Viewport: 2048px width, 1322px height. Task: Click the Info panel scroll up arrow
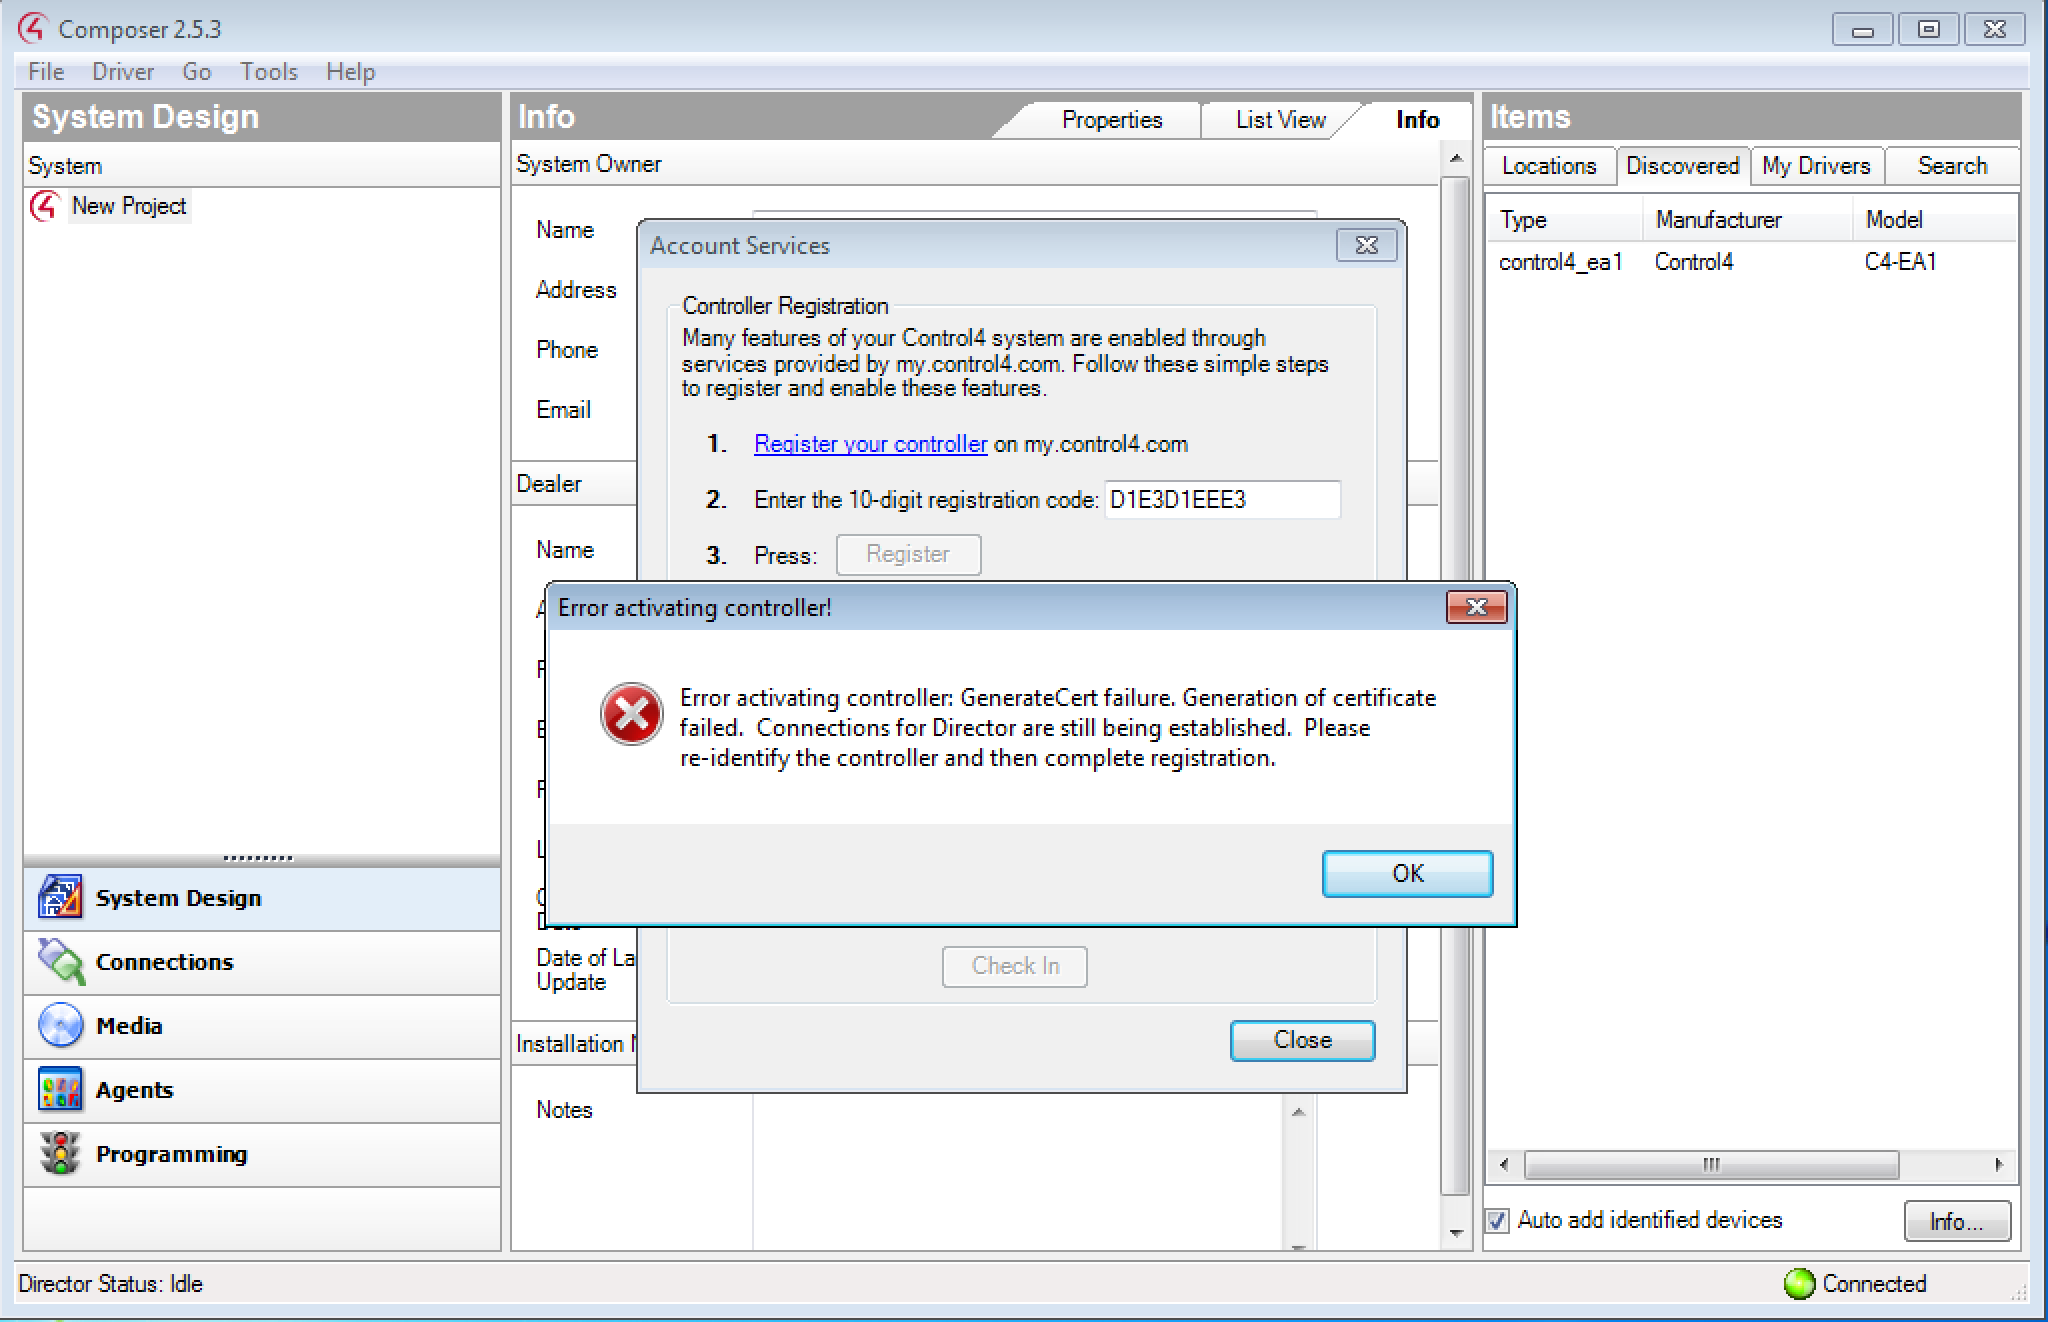coord(1456,158)
